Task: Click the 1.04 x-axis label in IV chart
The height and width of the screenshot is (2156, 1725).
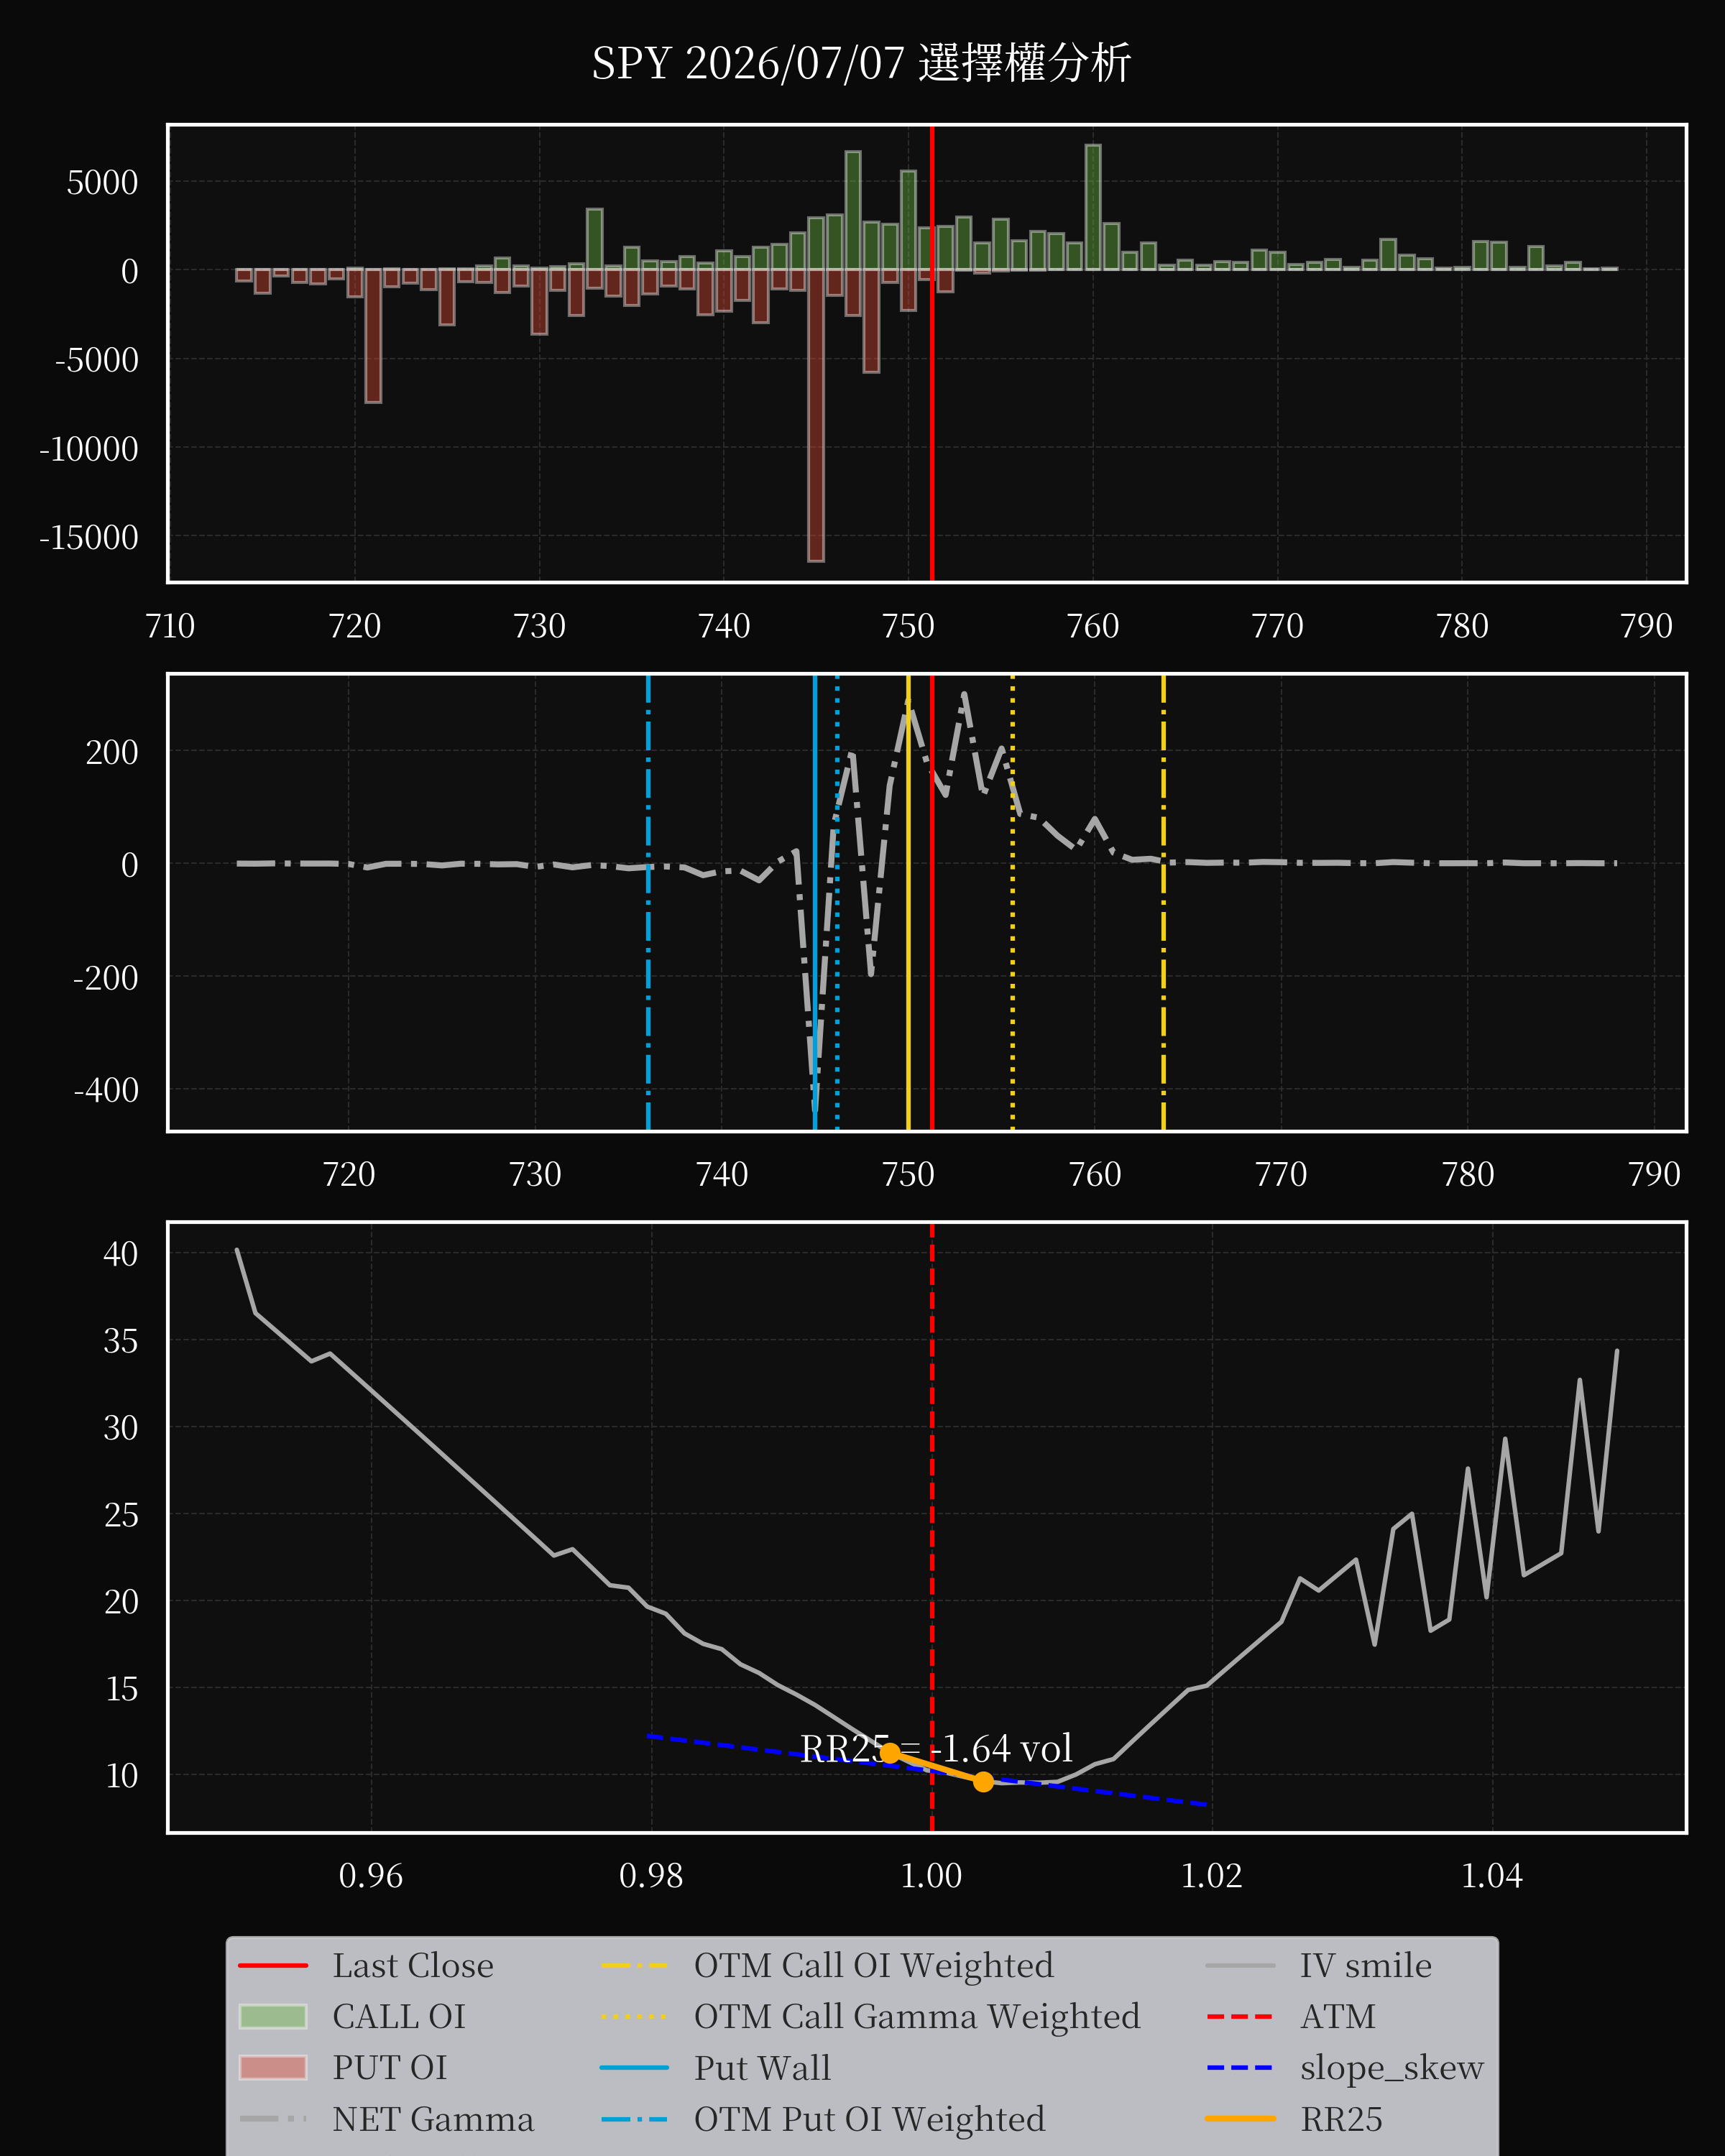Action: (x=1492, y=1876)
